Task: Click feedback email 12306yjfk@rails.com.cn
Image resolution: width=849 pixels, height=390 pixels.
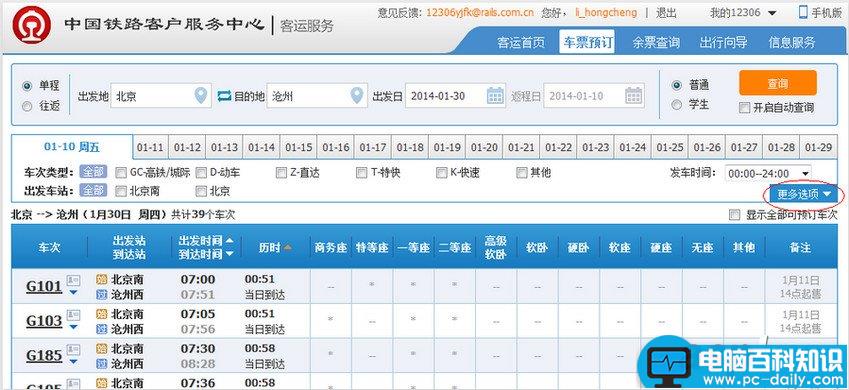Action: [480, 12]
